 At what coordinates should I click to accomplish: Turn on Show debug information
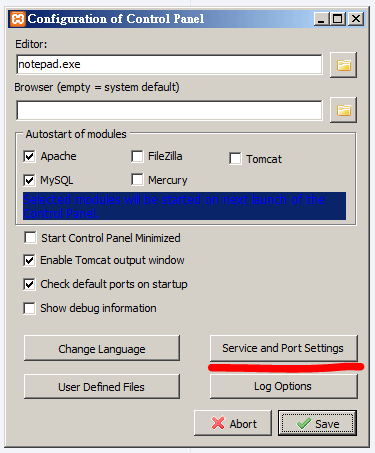tap(29, 308)
